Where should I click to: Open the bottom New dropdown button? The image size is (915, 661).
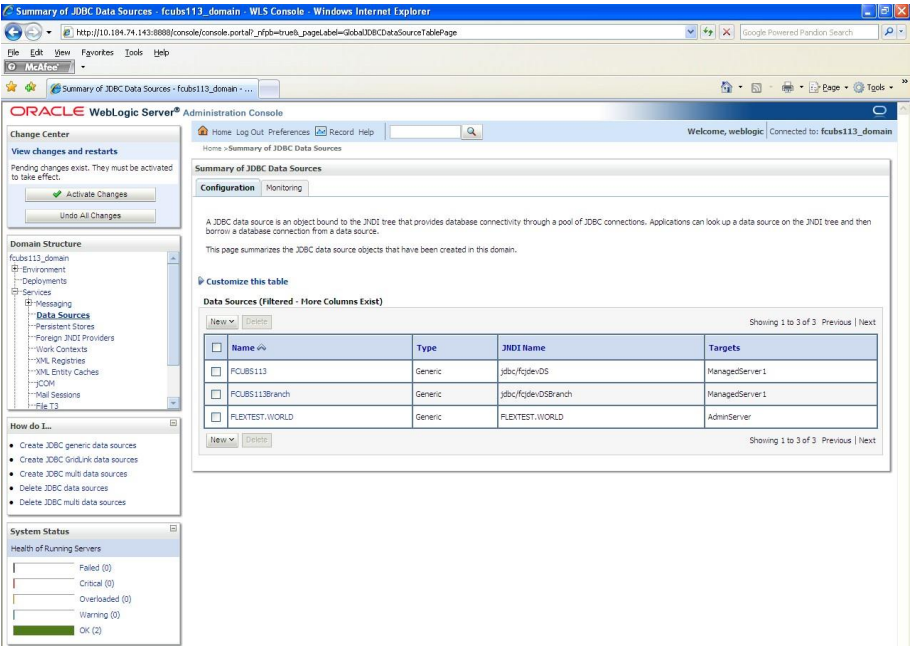[x=222, y=440]
